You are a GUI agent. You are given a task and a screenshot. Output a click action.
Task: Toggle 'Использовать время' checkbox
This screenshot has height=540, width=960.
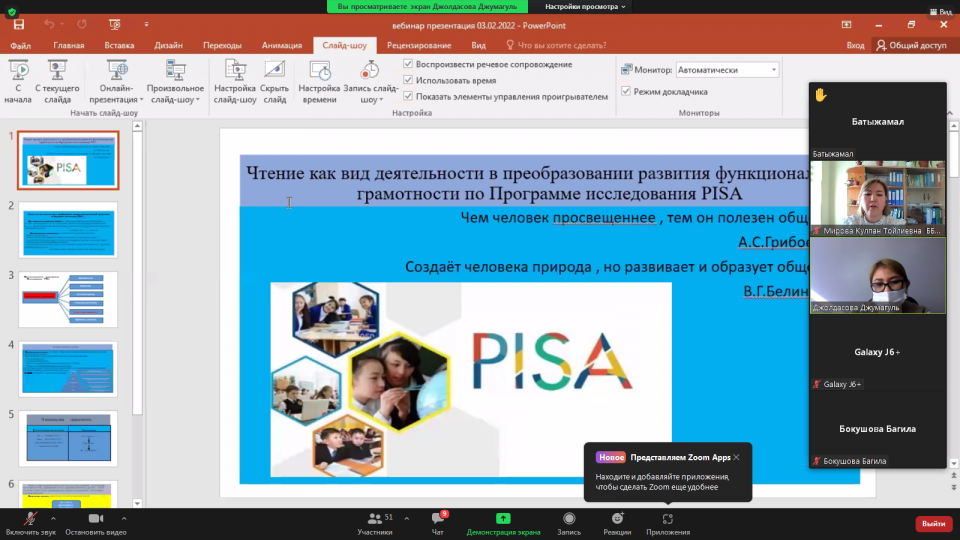click(x=408, y=80)
